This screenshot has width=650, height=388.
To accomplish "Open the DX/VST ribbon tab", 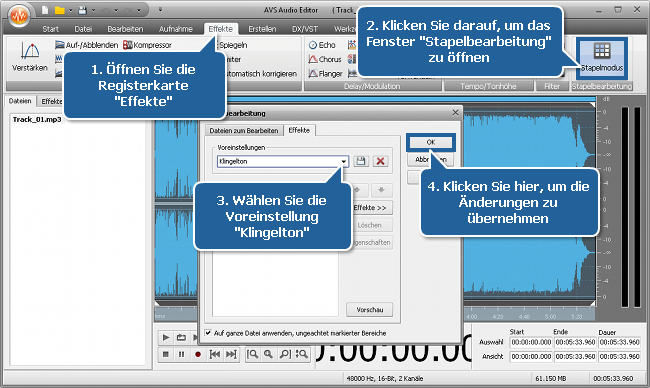I will 305,29.
